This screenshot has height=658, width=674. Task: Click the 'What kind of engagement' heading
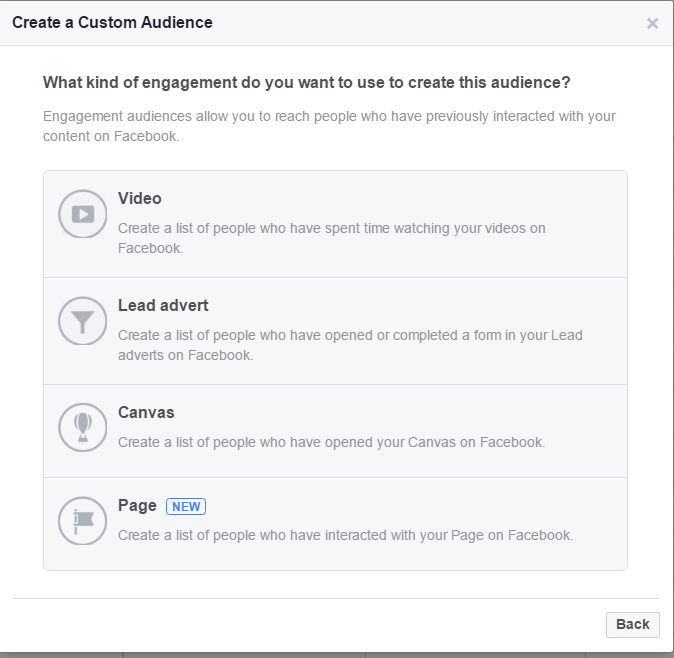pos(306,83)
